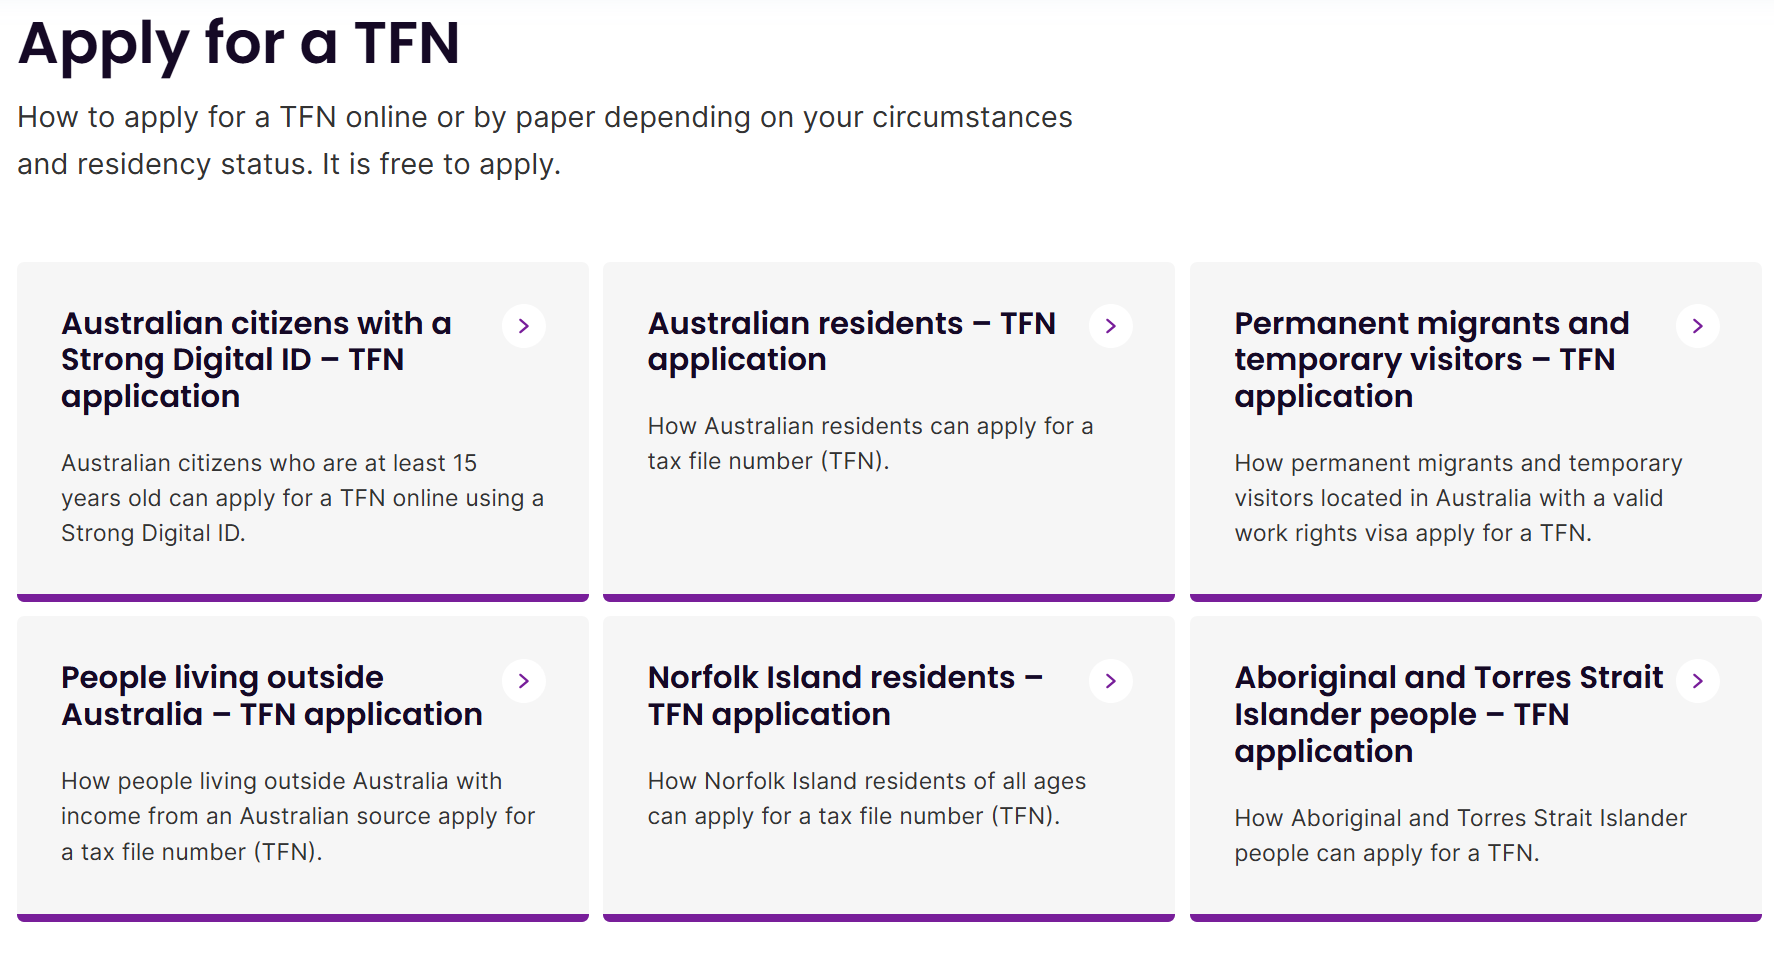Click description about income from an Australian source
This screenshot has height=955, width=1774.
coord(298,816)
